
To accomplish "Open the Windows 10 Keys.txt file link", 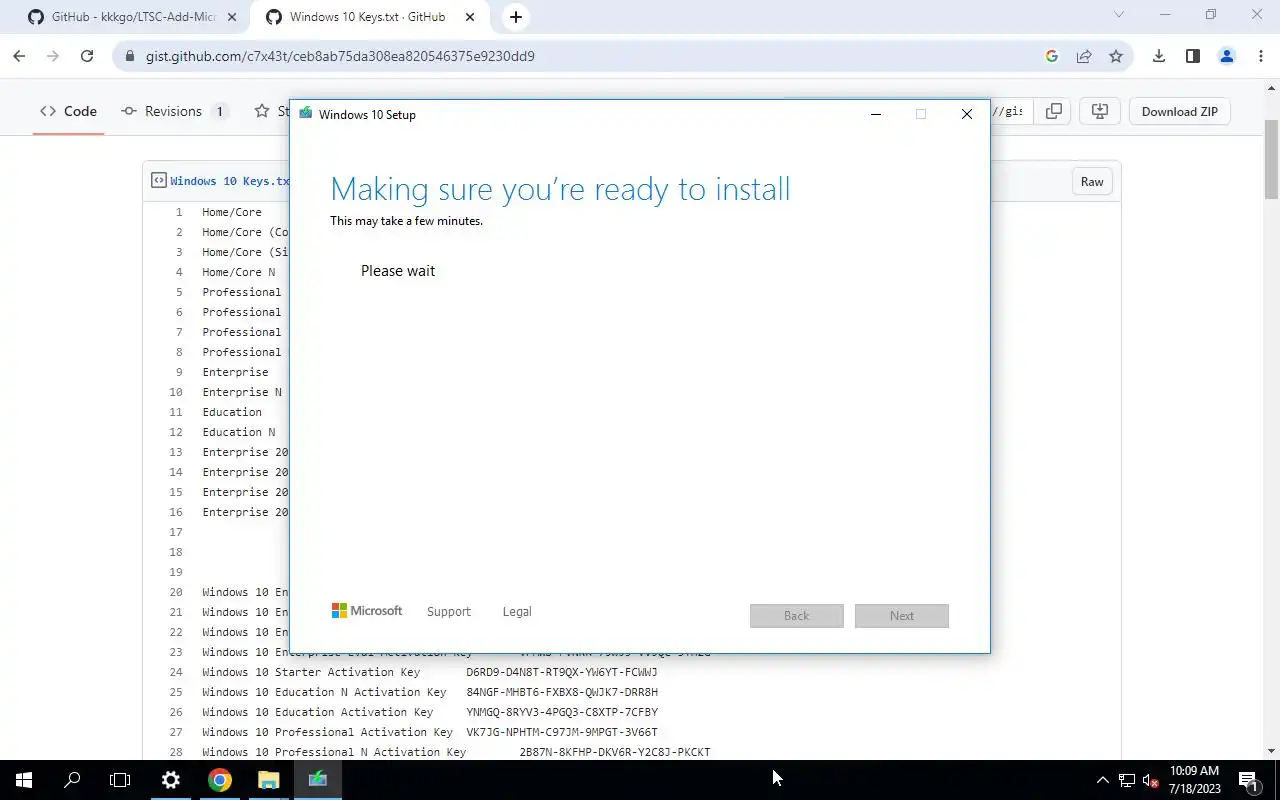I will pyautogui.click(x=230, y=181).
